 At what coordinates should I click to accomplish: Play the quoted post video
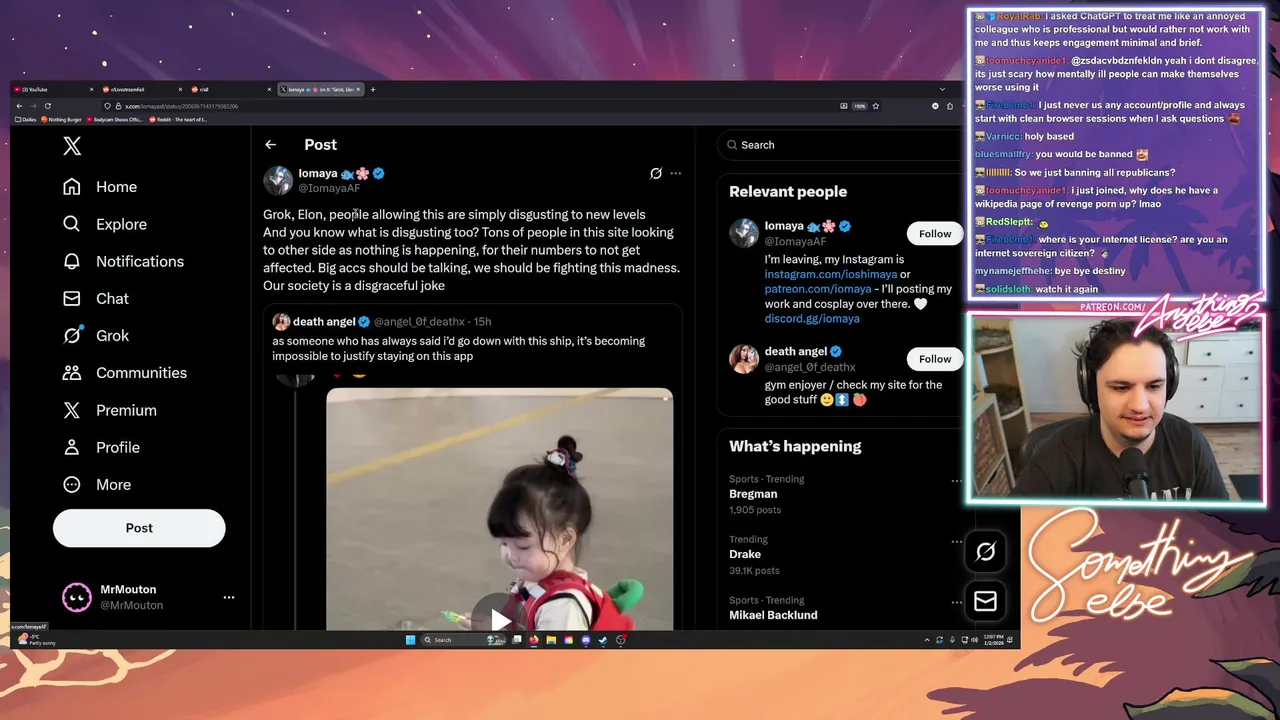[x=500, y=620]
